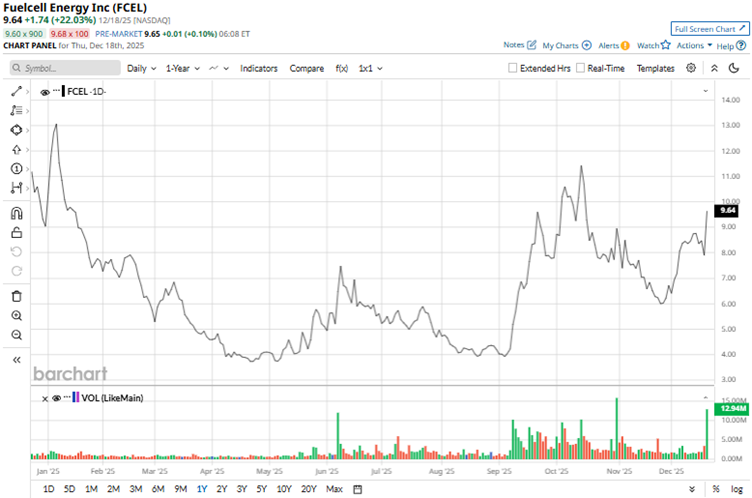The height and width of the screenshot is (498, 752).
Task: Open FCEL series more options dots
Action: pyautogui.click(x=56, y=90)
